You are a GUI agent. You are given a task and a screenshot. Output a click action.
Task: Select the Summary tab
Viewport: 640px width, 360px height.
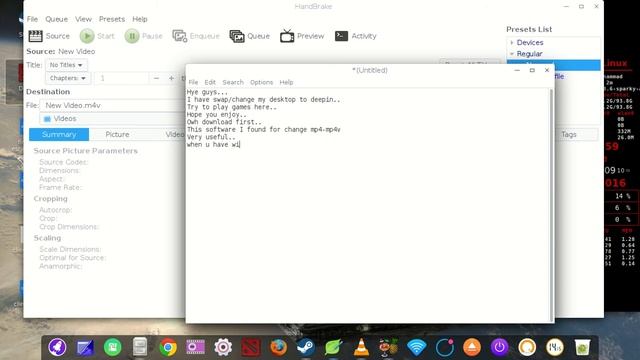59,134
